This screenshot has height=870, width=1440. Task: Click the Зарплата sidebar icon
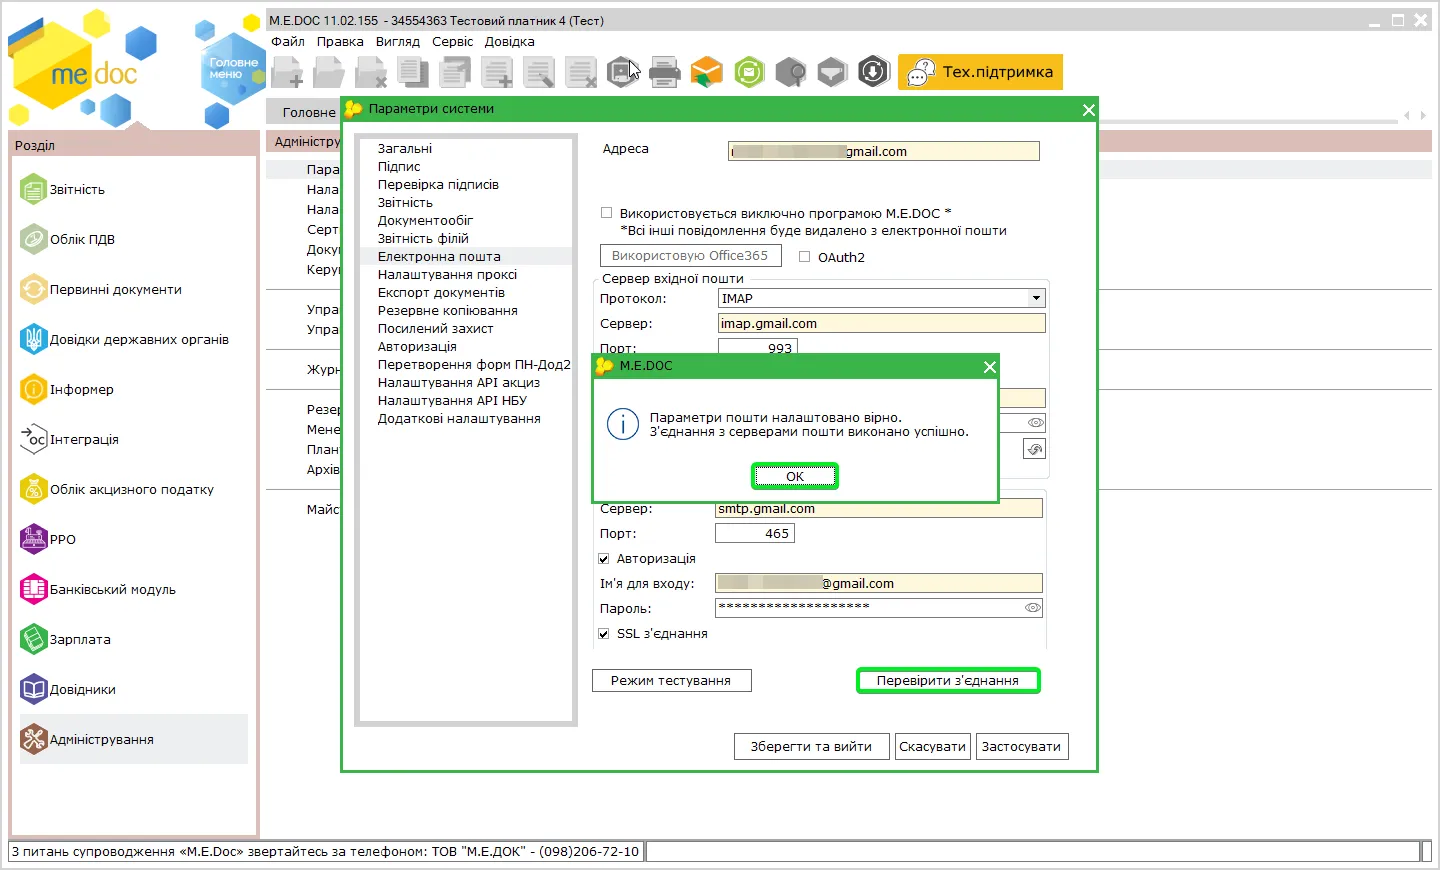click(34, 639)
